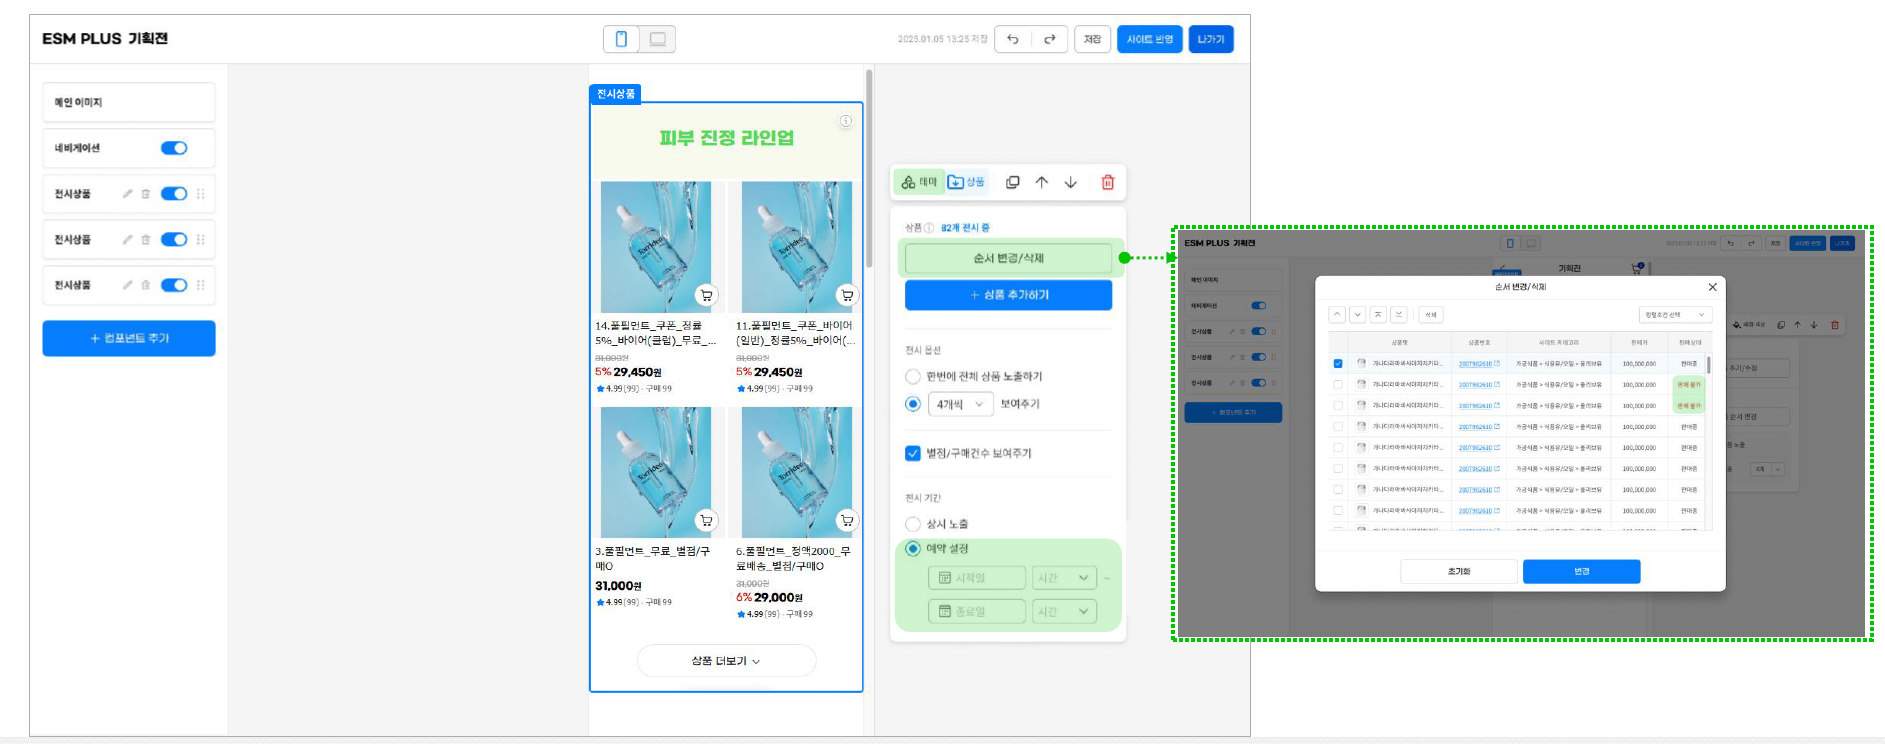Expand the 상품 더보기 list

[726, 661]
